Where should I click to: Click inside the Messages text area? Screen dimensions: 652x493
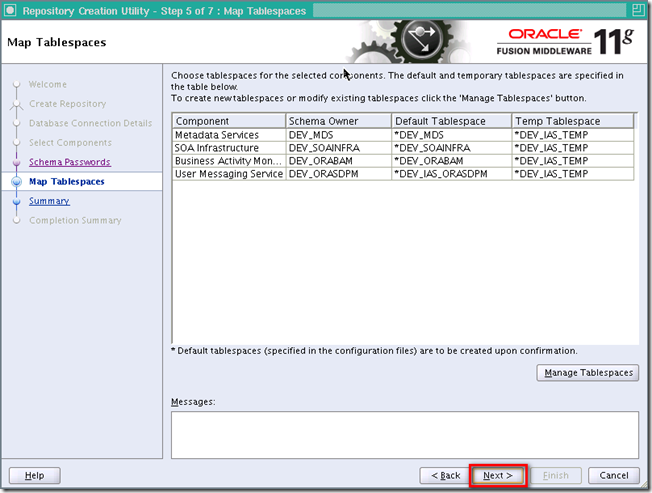point(405,435)
